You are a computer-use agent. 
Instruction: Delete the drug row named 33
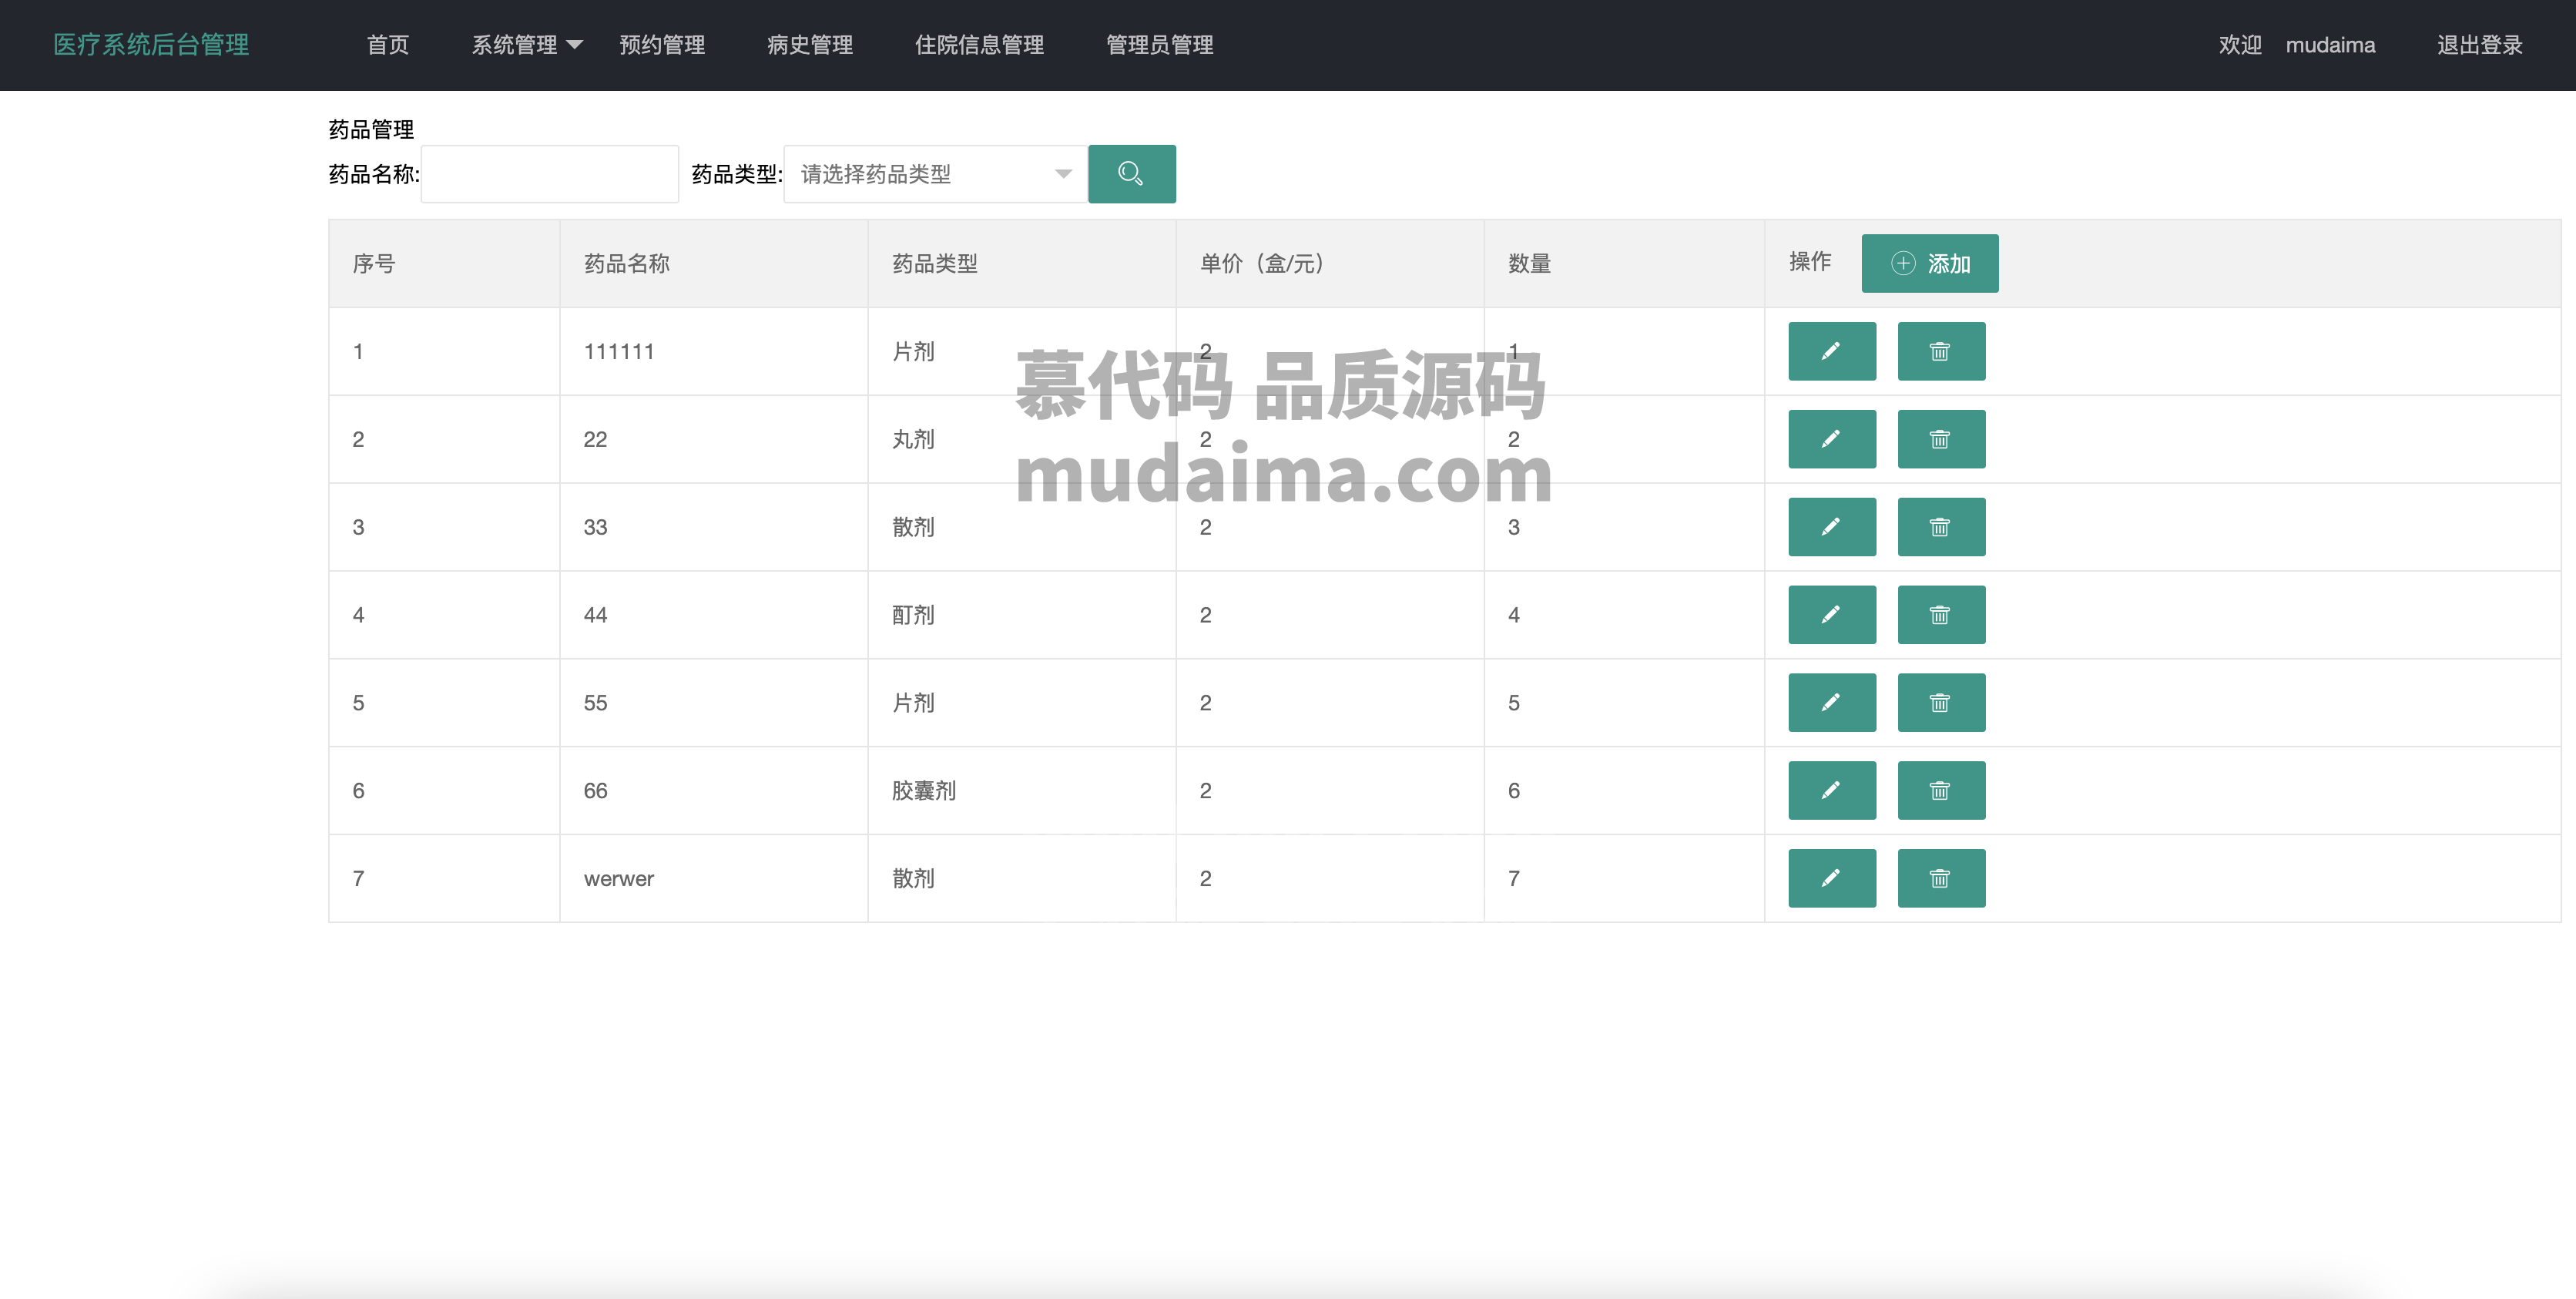click(1941, 527)
